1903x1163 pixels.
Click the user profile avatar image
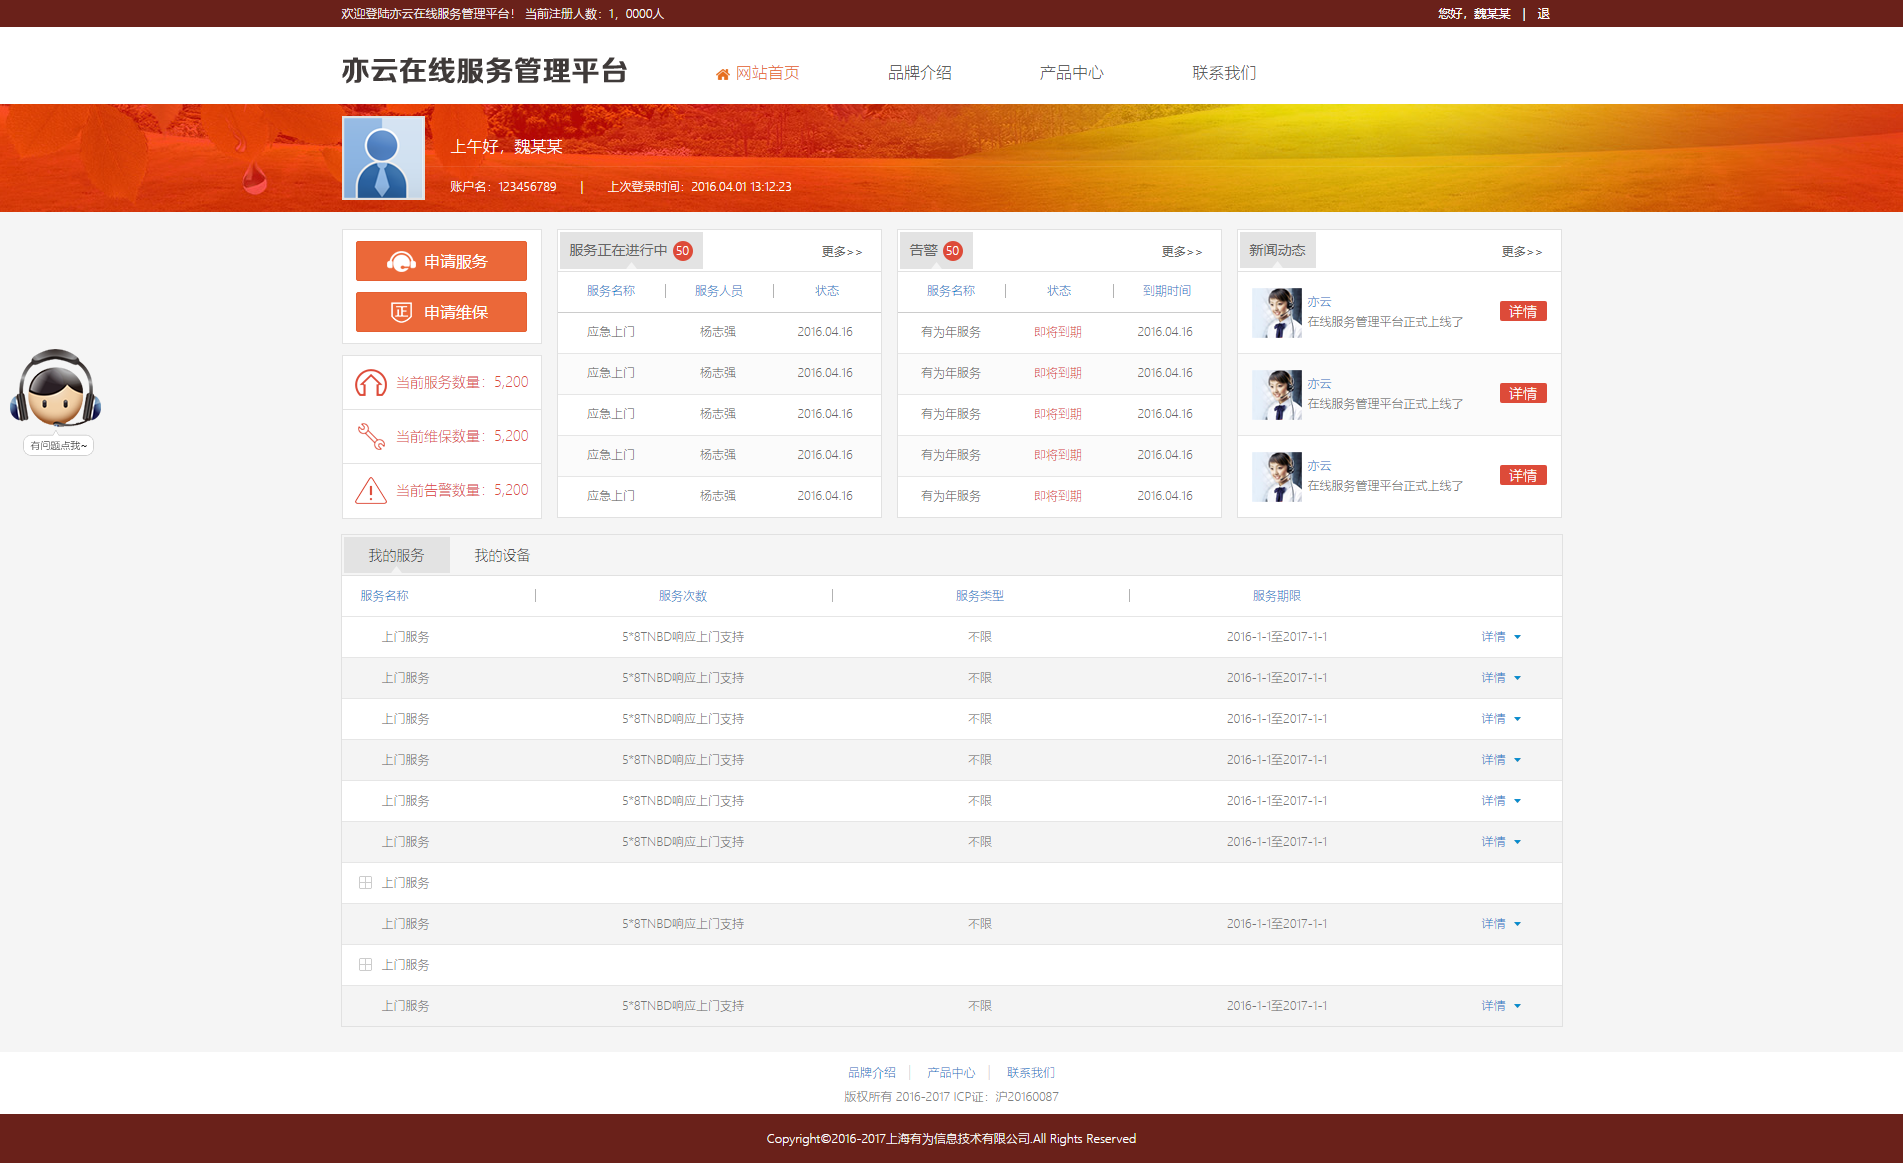point(383,158)
